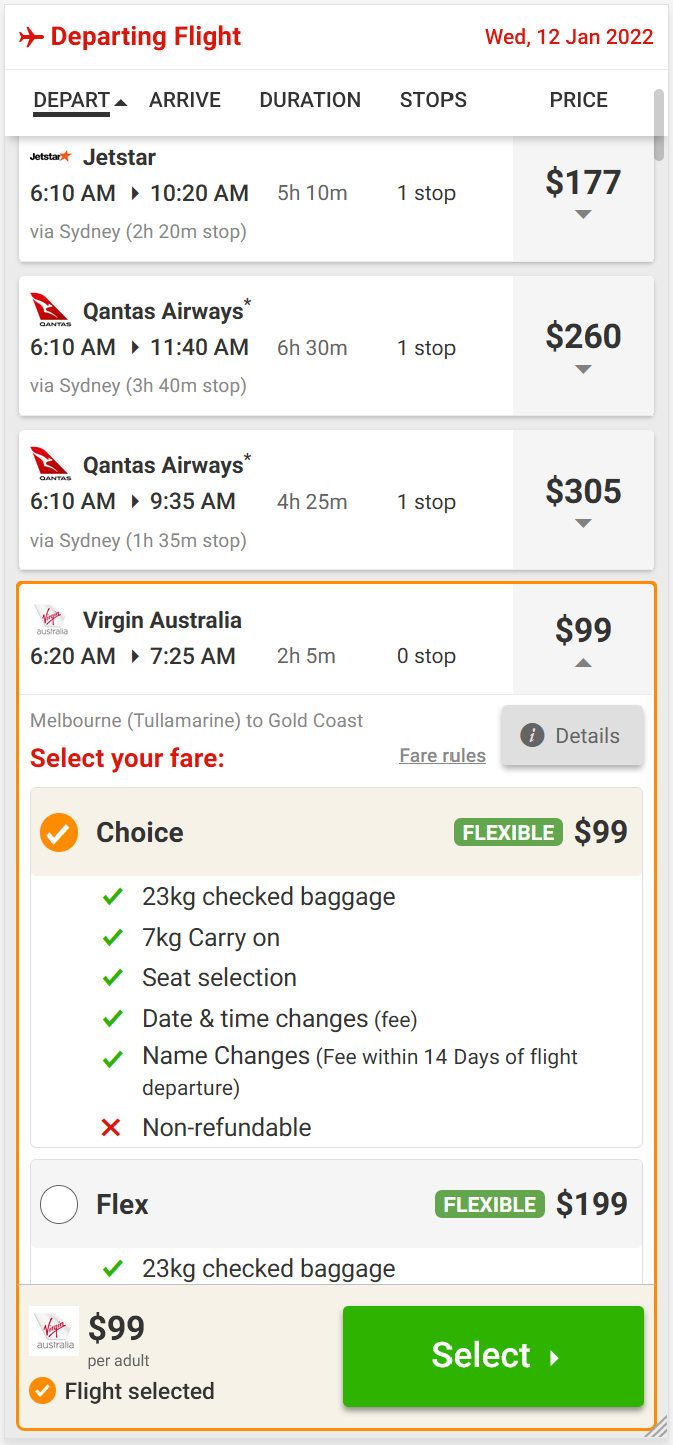Select the Choice fare radio button

pyautogui.click(x=59, y=832)
